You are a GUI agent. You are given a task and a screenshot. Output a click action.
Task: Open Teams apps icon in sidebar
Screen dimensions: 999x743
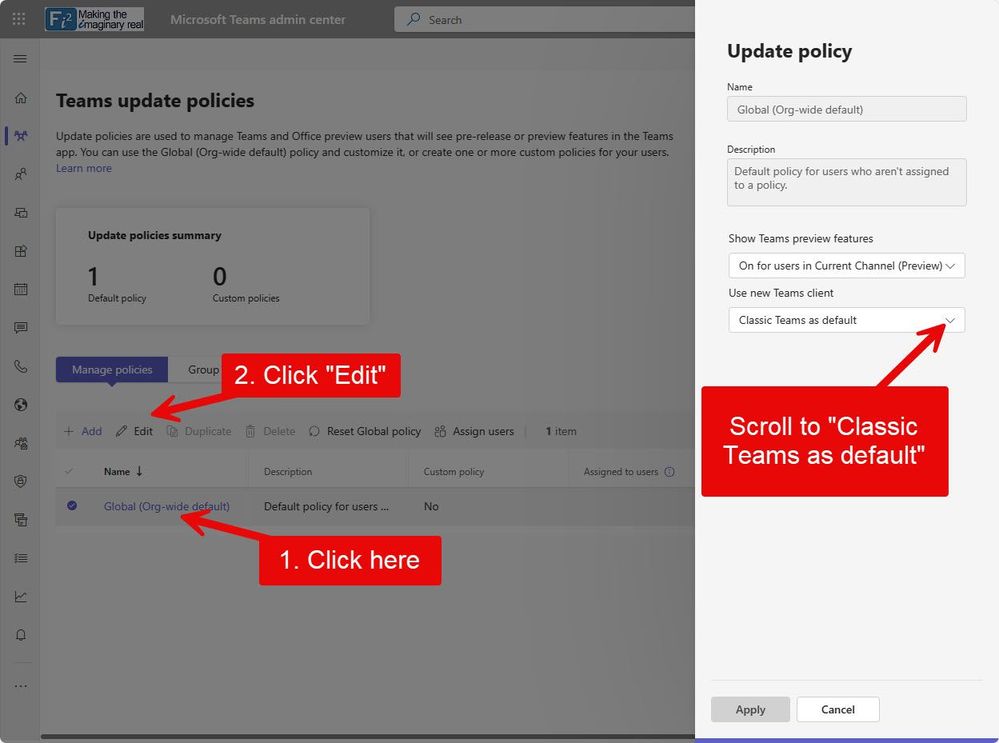20,251
